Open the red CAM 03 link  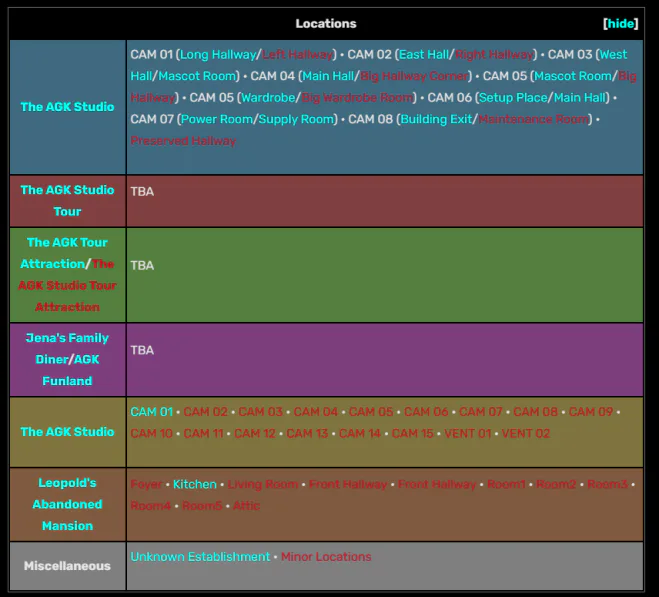tap(261, 412)
